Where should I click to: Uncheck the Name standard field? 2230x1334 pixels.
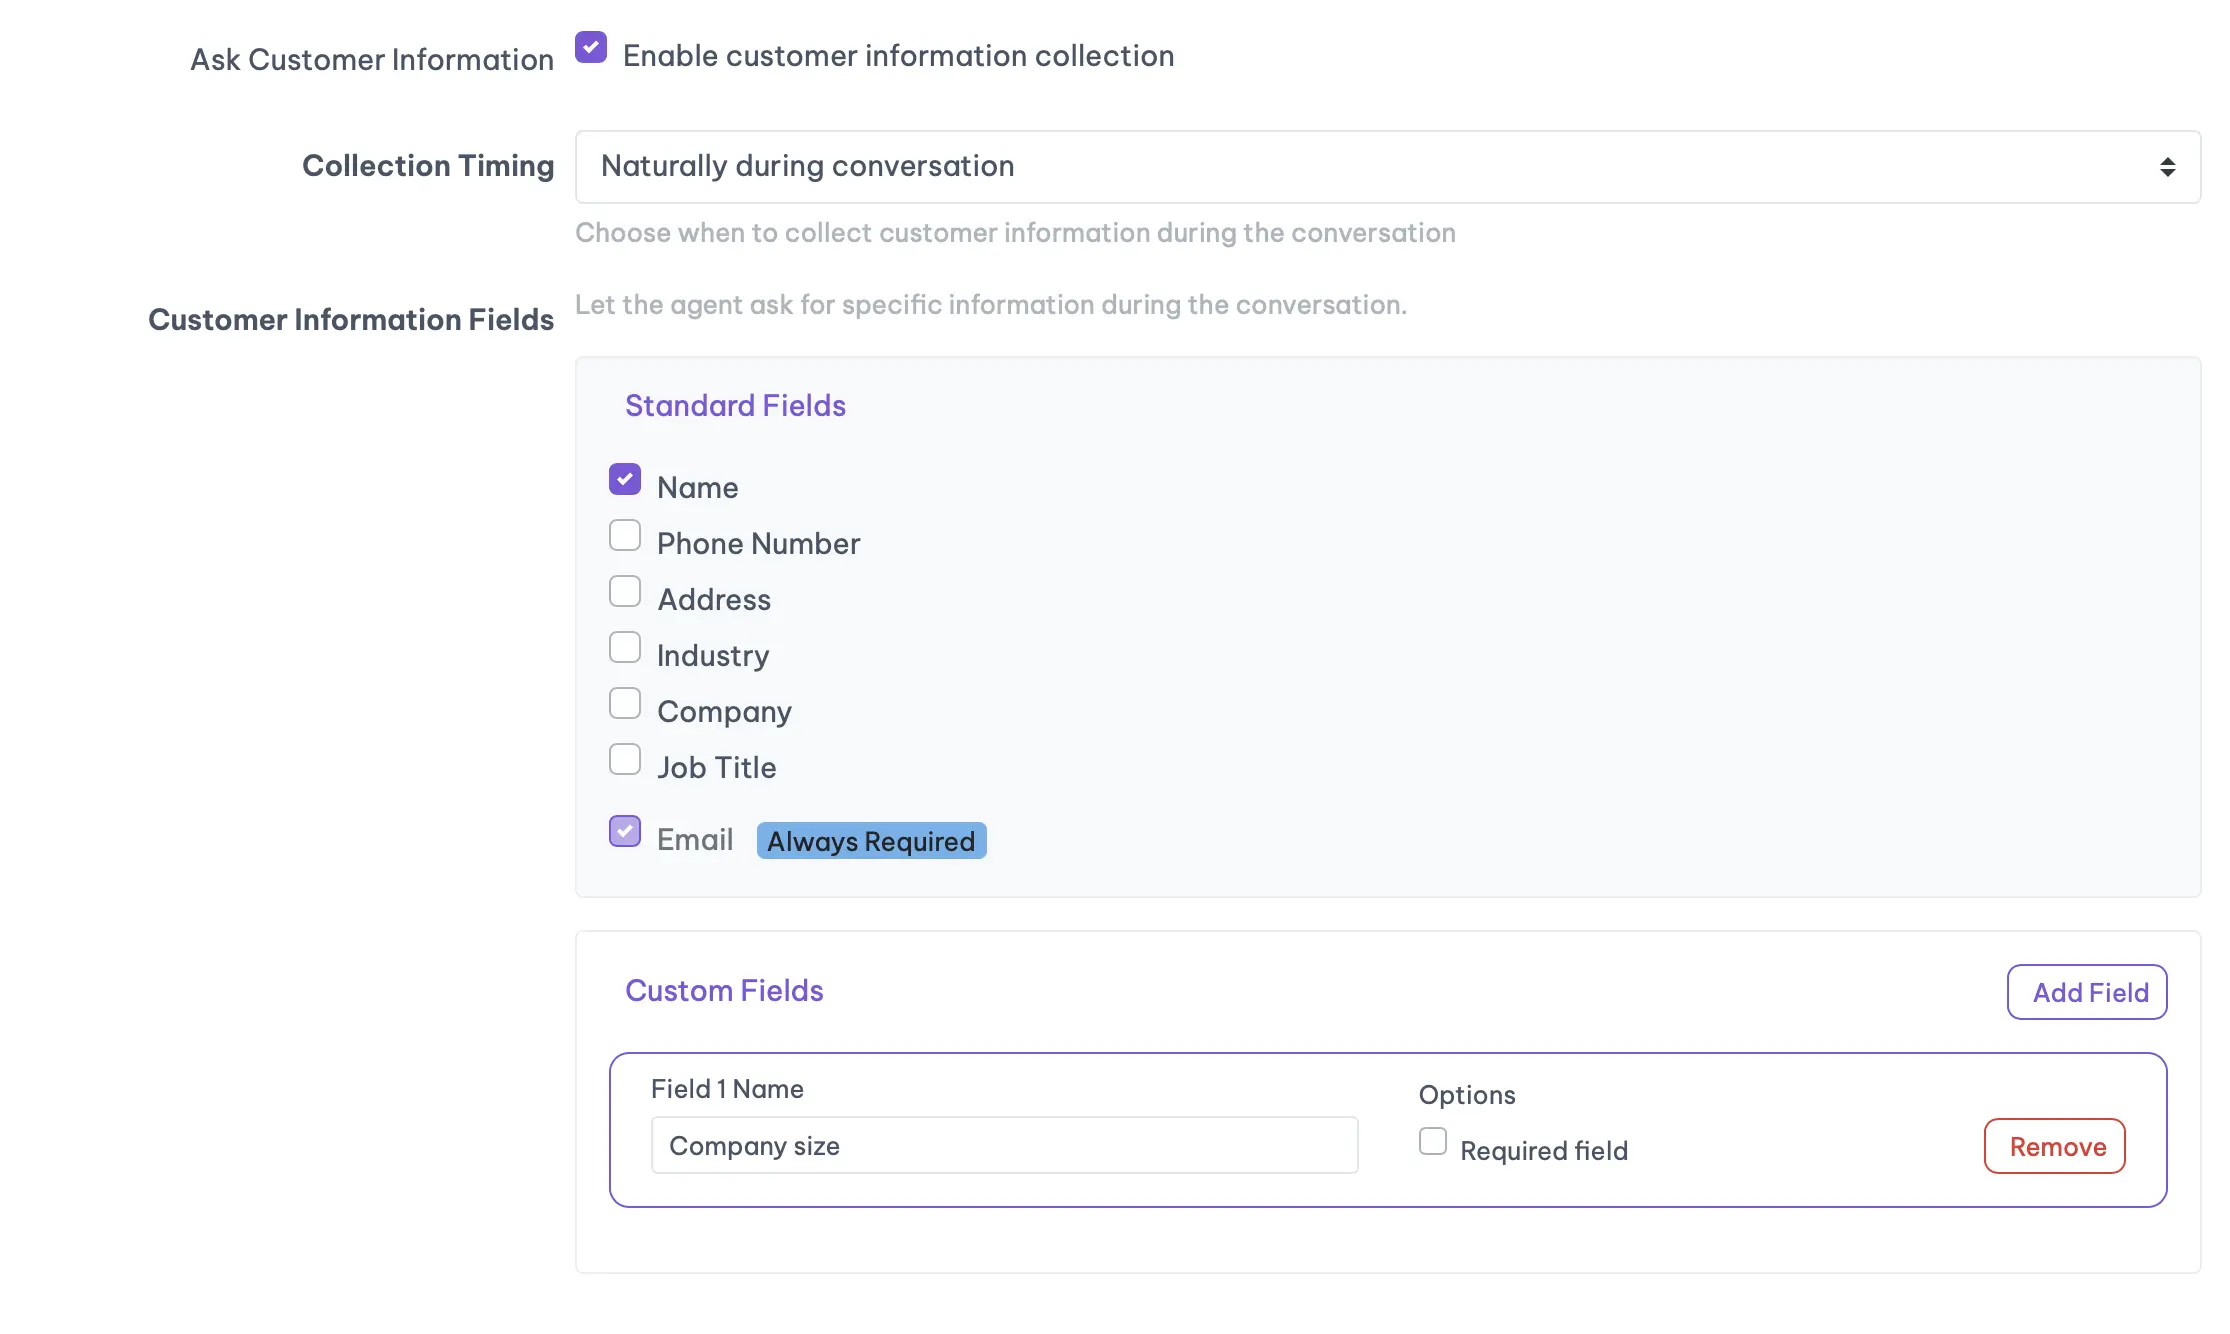tap(625, 480)
